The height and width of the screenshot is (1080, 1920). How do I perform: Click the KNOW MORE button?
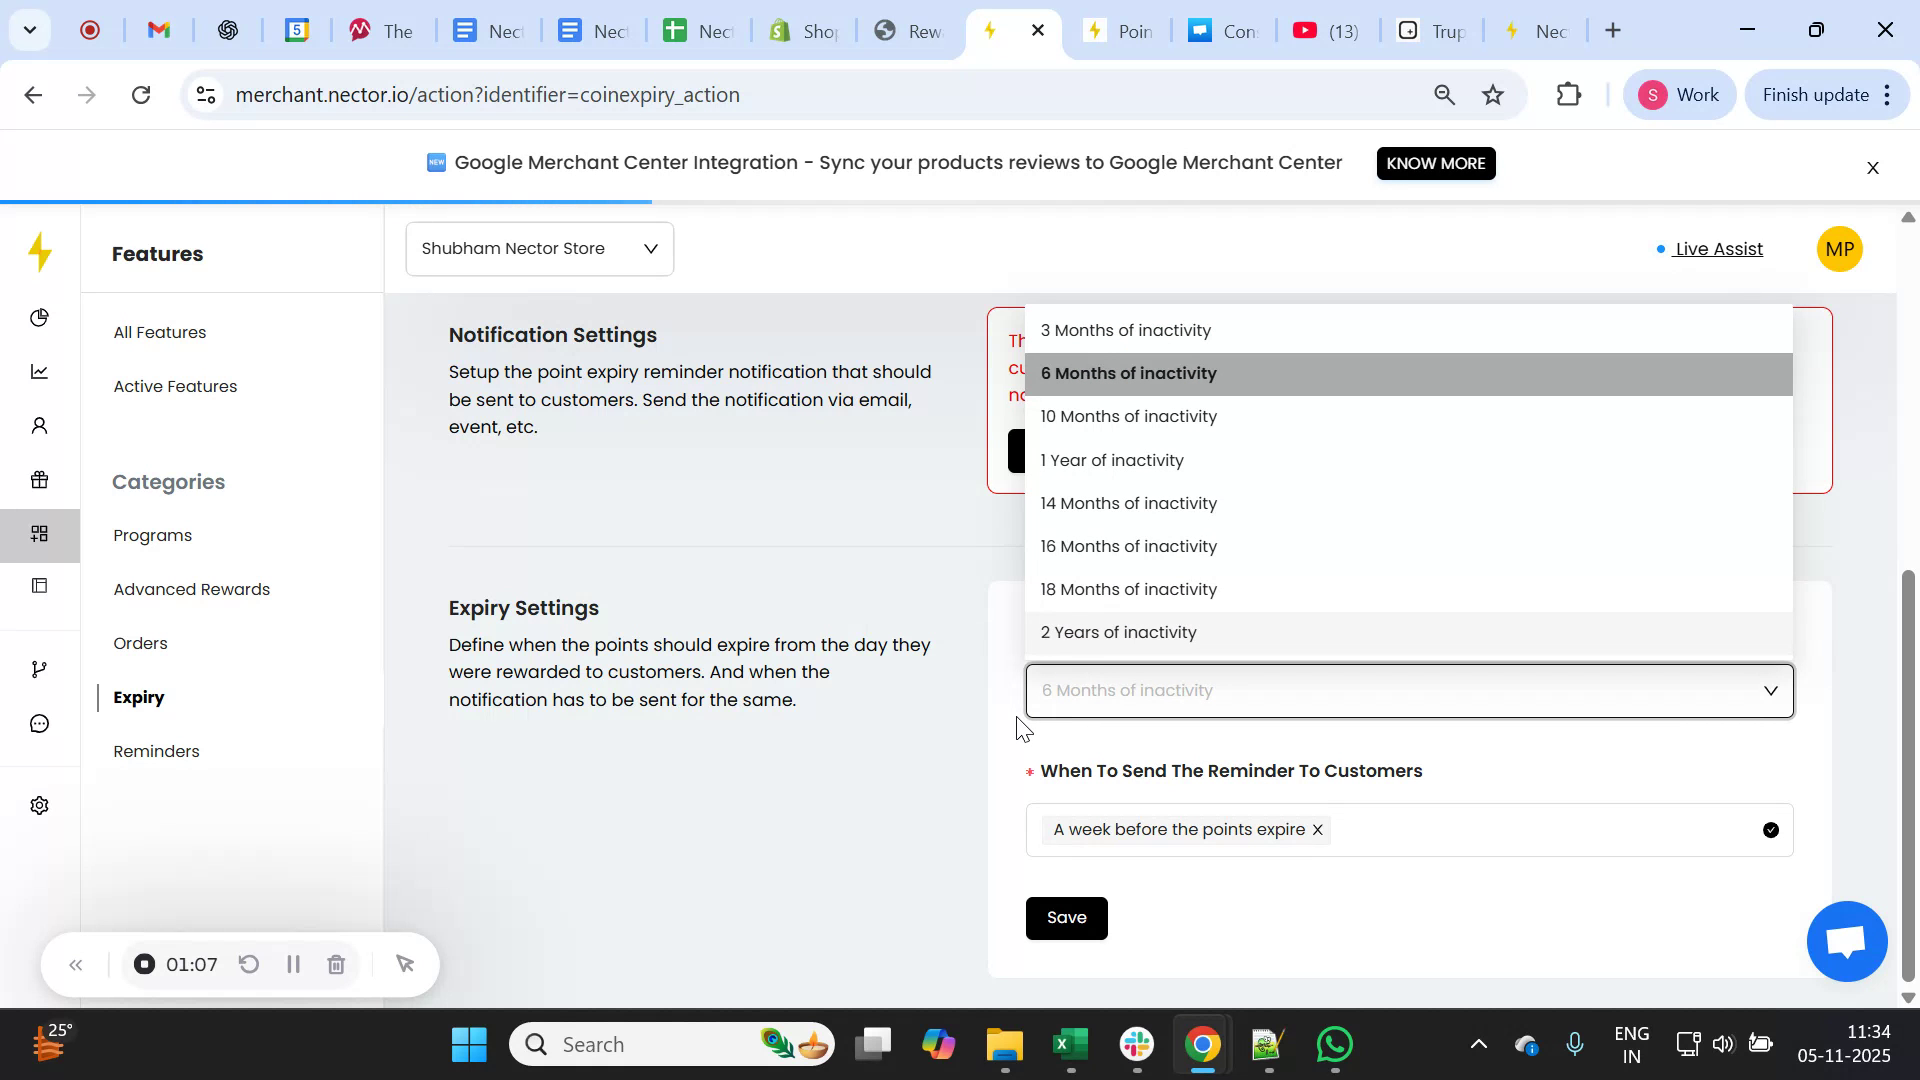tap(1435, 163)
